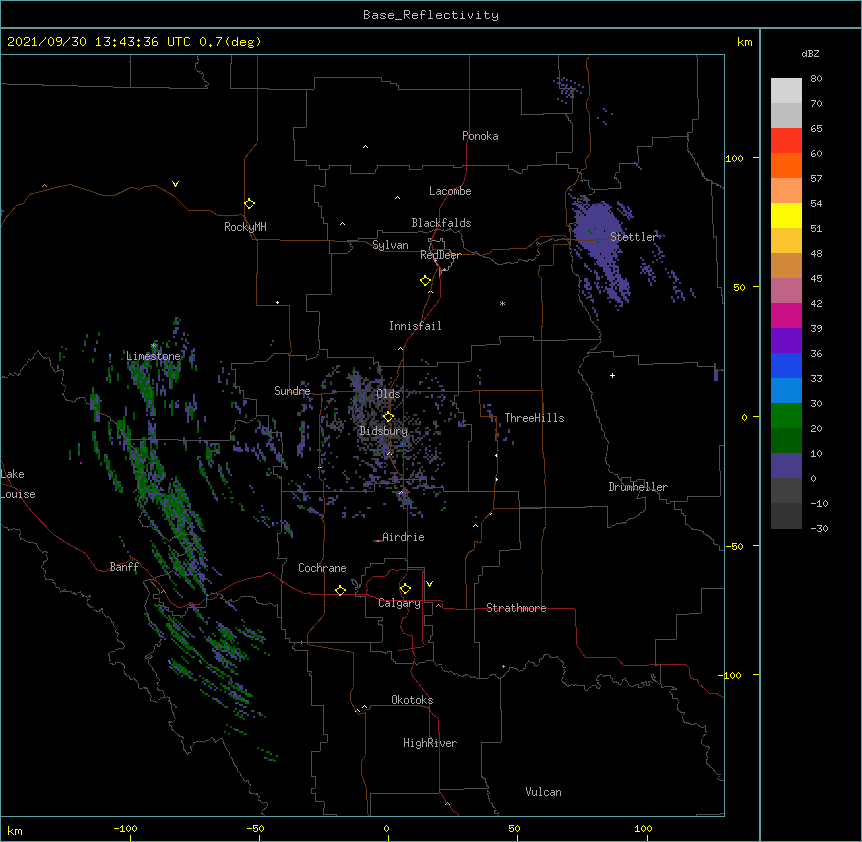Click the red legend swatch below 65
This screenshot has width=862, height=842.
pos(786,140)
